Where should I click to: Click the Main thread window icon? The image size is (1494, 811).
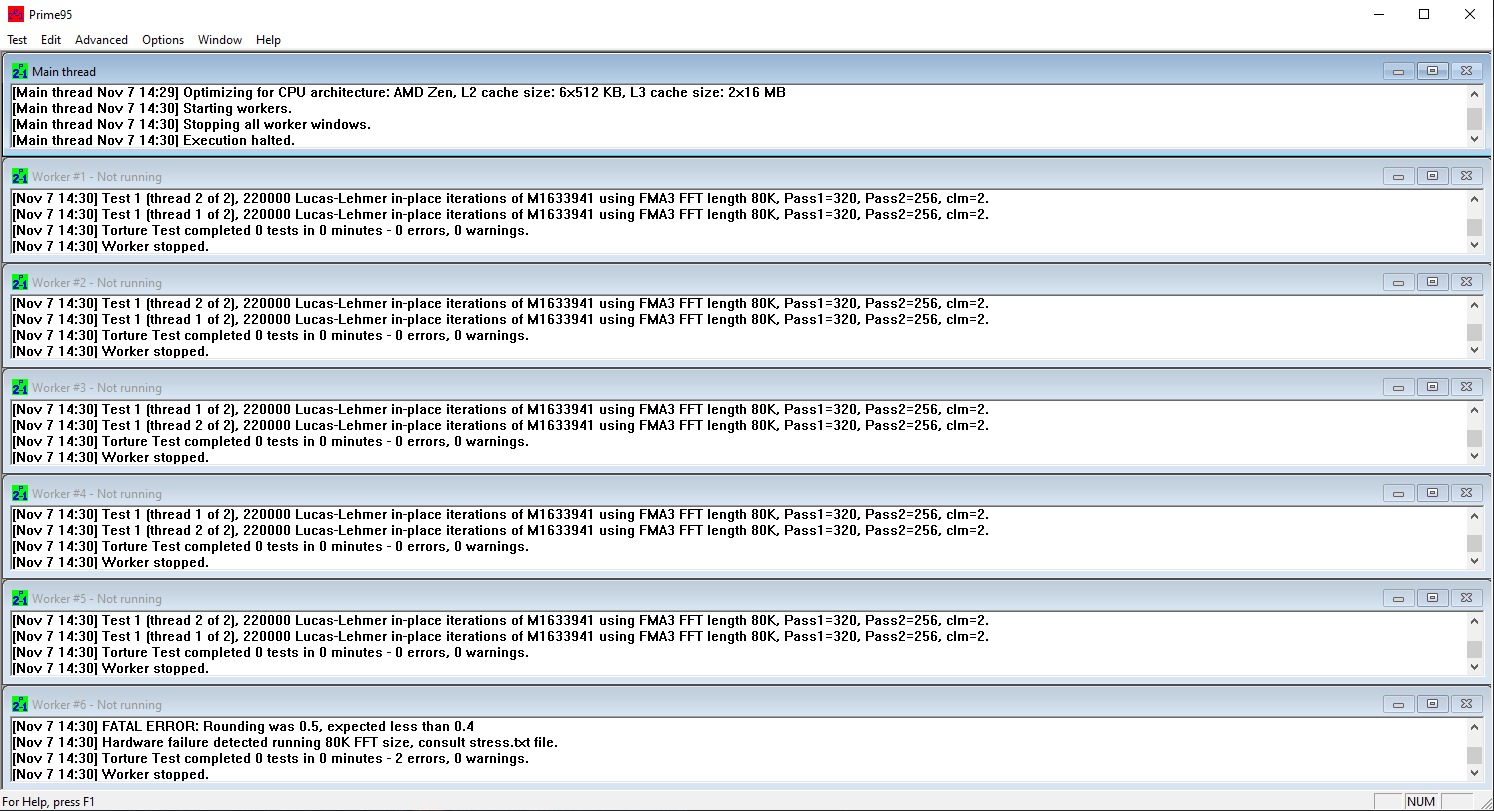click(20, 71)
